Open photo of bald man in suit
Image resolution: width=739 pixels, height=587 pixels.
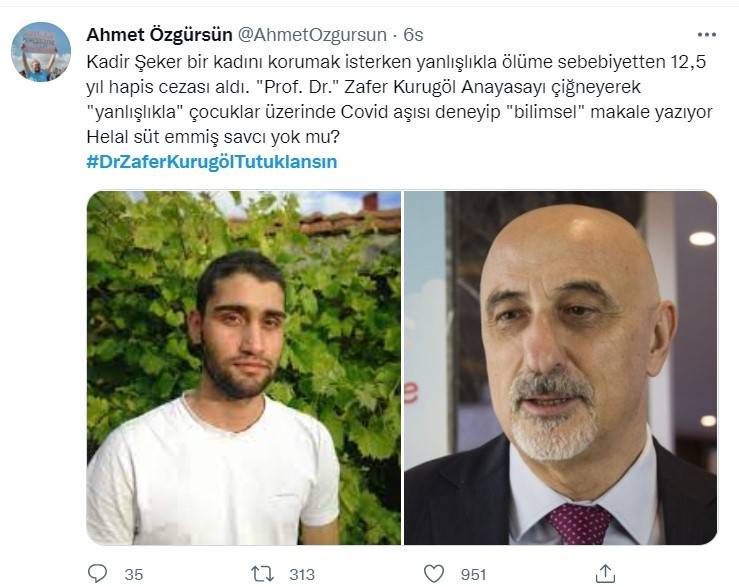click(x=560, y=368)
